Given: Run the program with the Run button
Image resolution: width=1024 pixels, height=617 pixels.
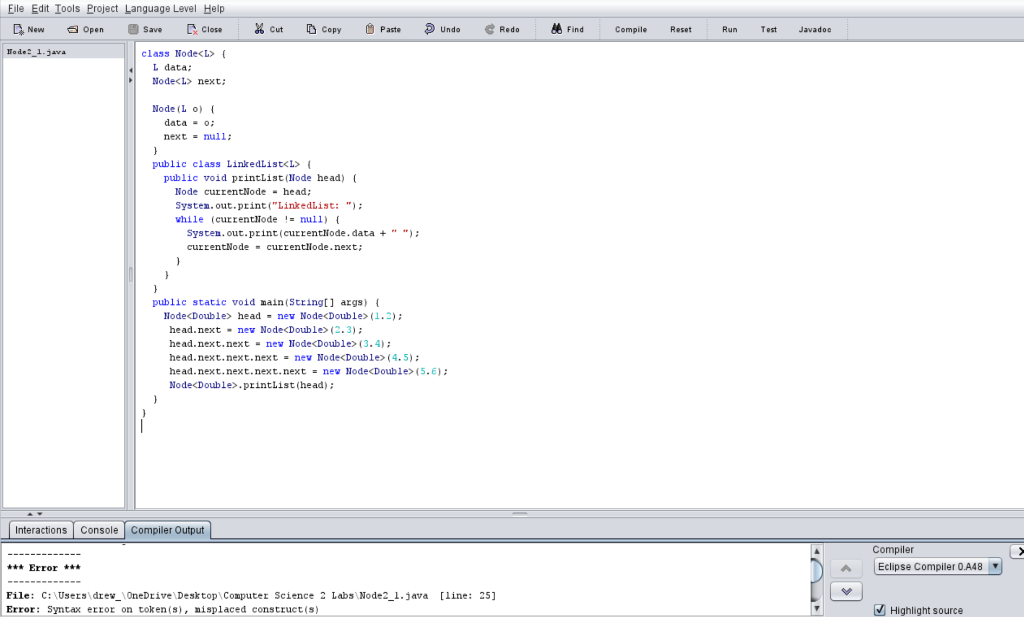Looking at the screenshot, I should (729, 29).
